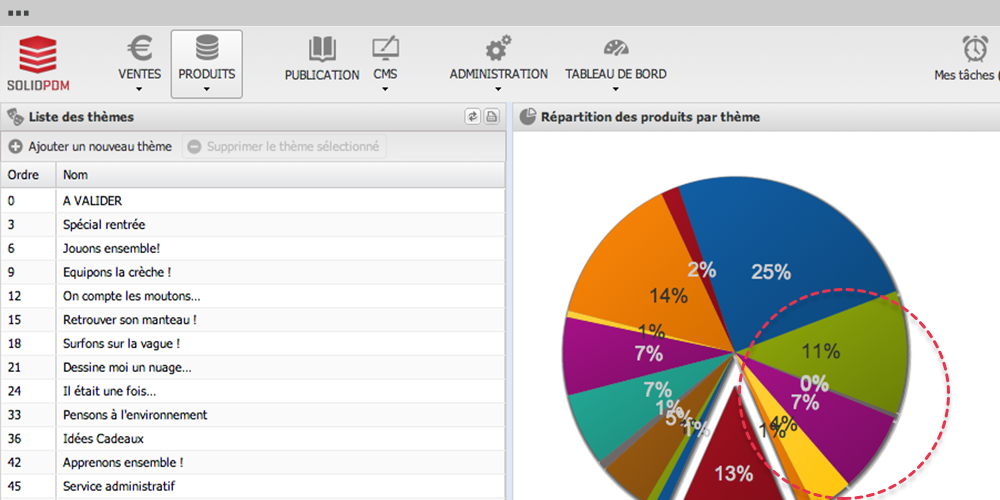Screen dimensions: 1000x500
Task: Expand the Administration dropdown arrow
Action: [x=499, y=89]
